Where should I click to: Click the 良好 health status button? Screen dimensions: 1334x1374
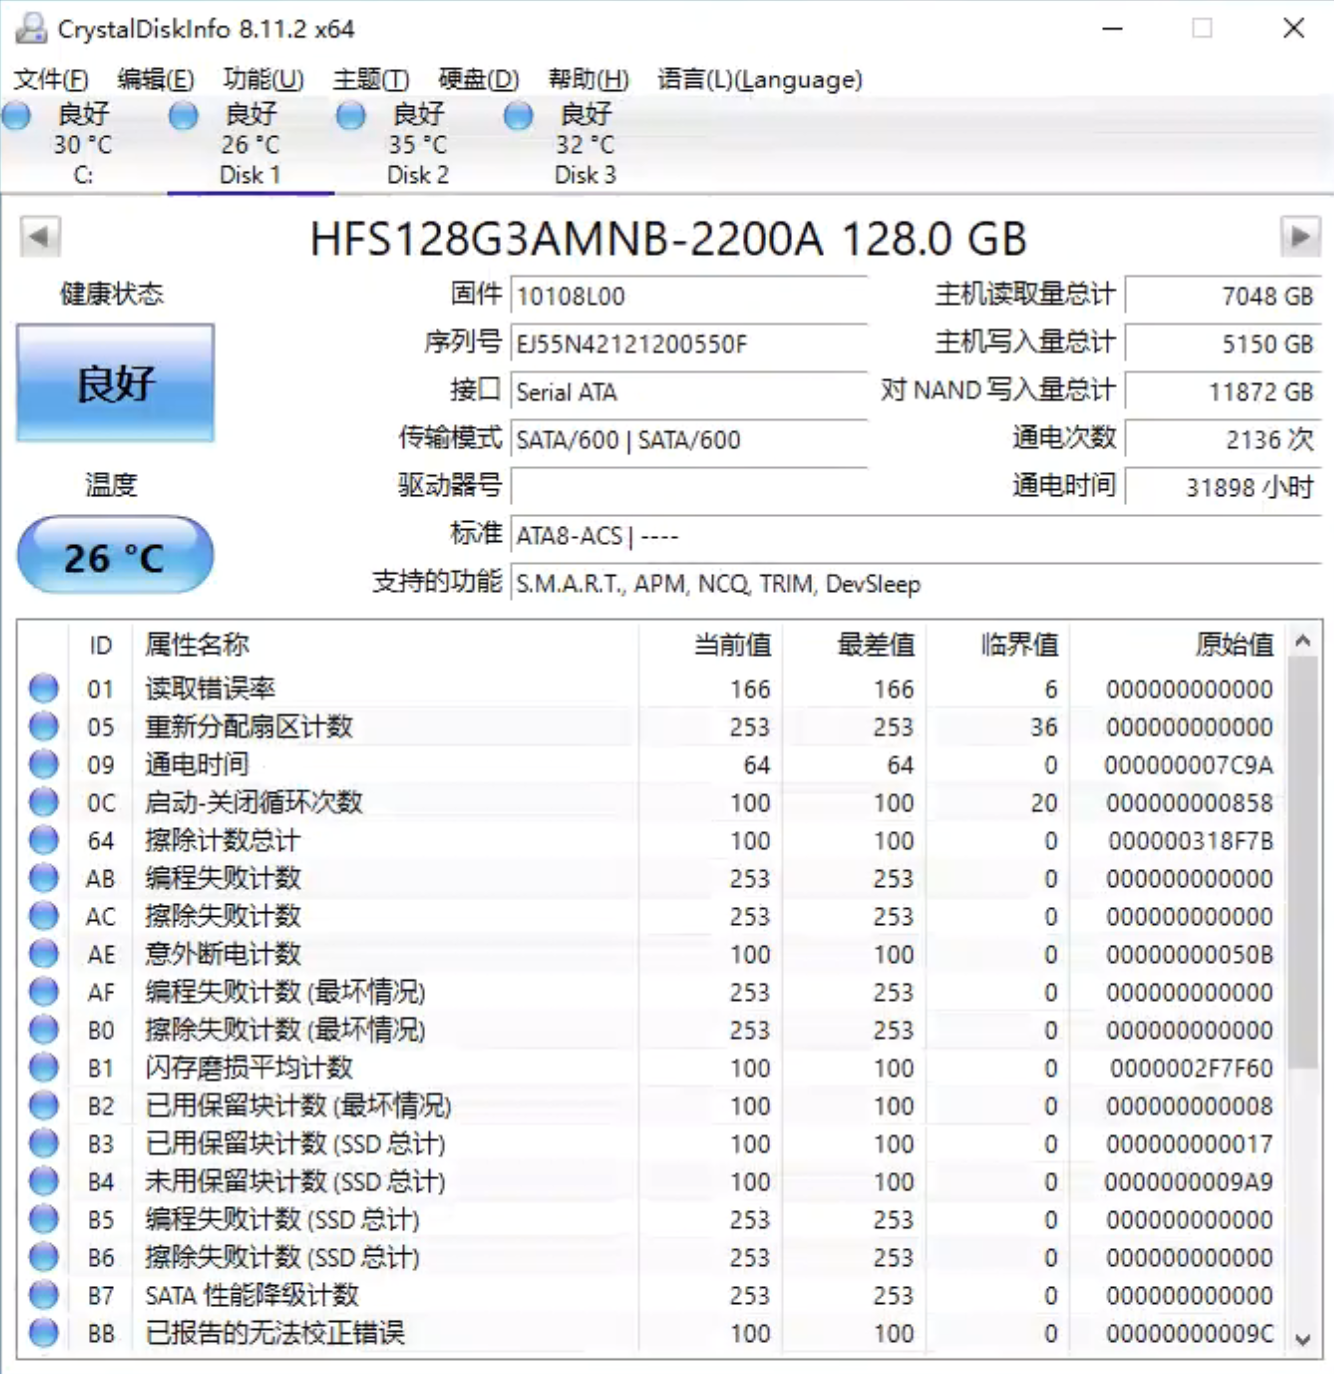(115, 383)
